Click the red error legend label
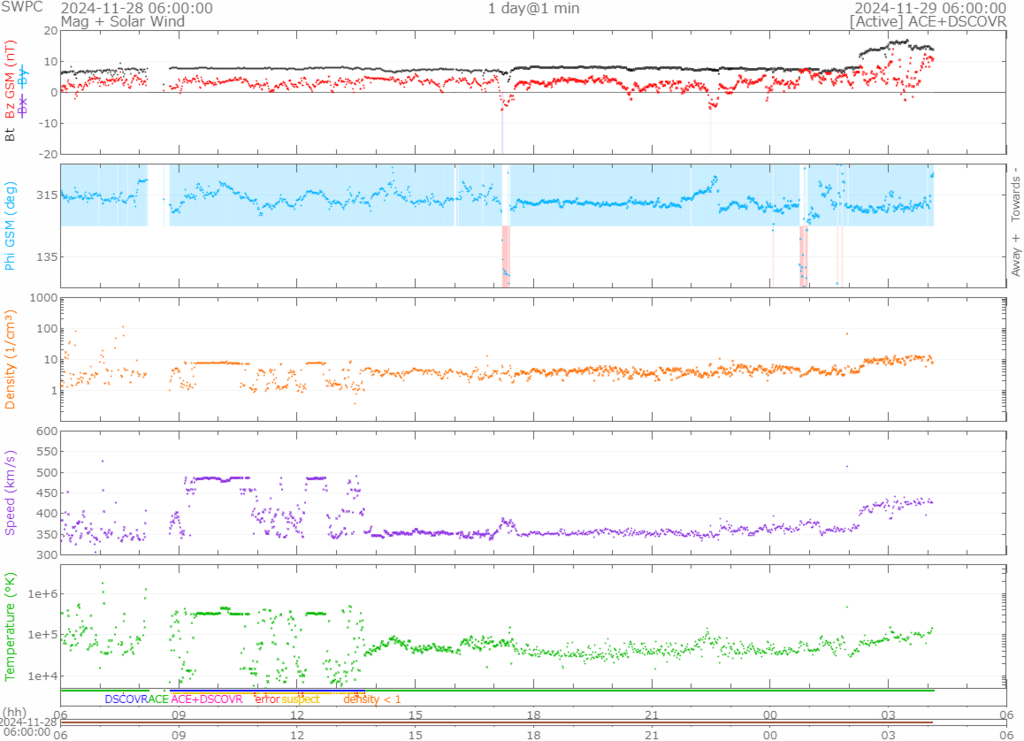Viewport: 1024px width, 741px height. point(267,699)
